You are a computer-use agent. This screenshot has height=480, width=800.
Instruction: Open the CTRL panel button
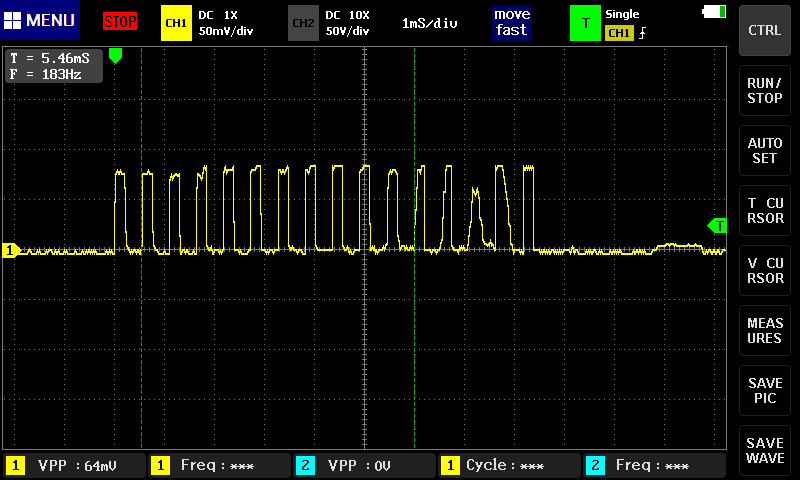[764, 31]
